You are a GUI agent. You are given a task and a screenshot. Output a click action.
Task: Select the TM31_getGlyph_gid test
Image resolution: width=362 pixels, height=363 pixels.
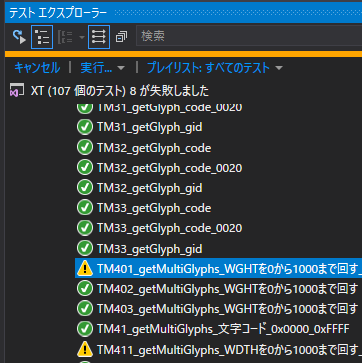coord(149,127)
